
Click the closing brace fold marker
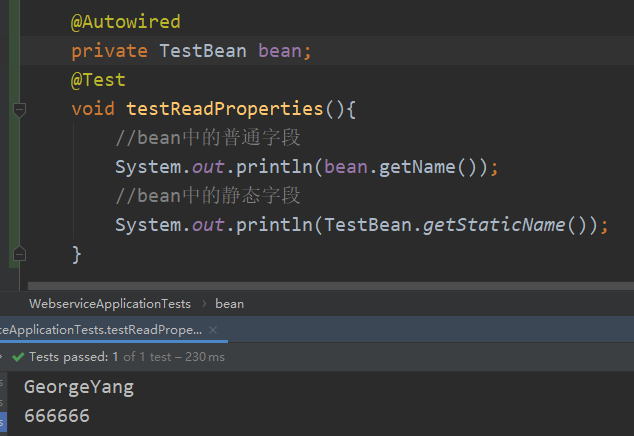click(19, 254)
